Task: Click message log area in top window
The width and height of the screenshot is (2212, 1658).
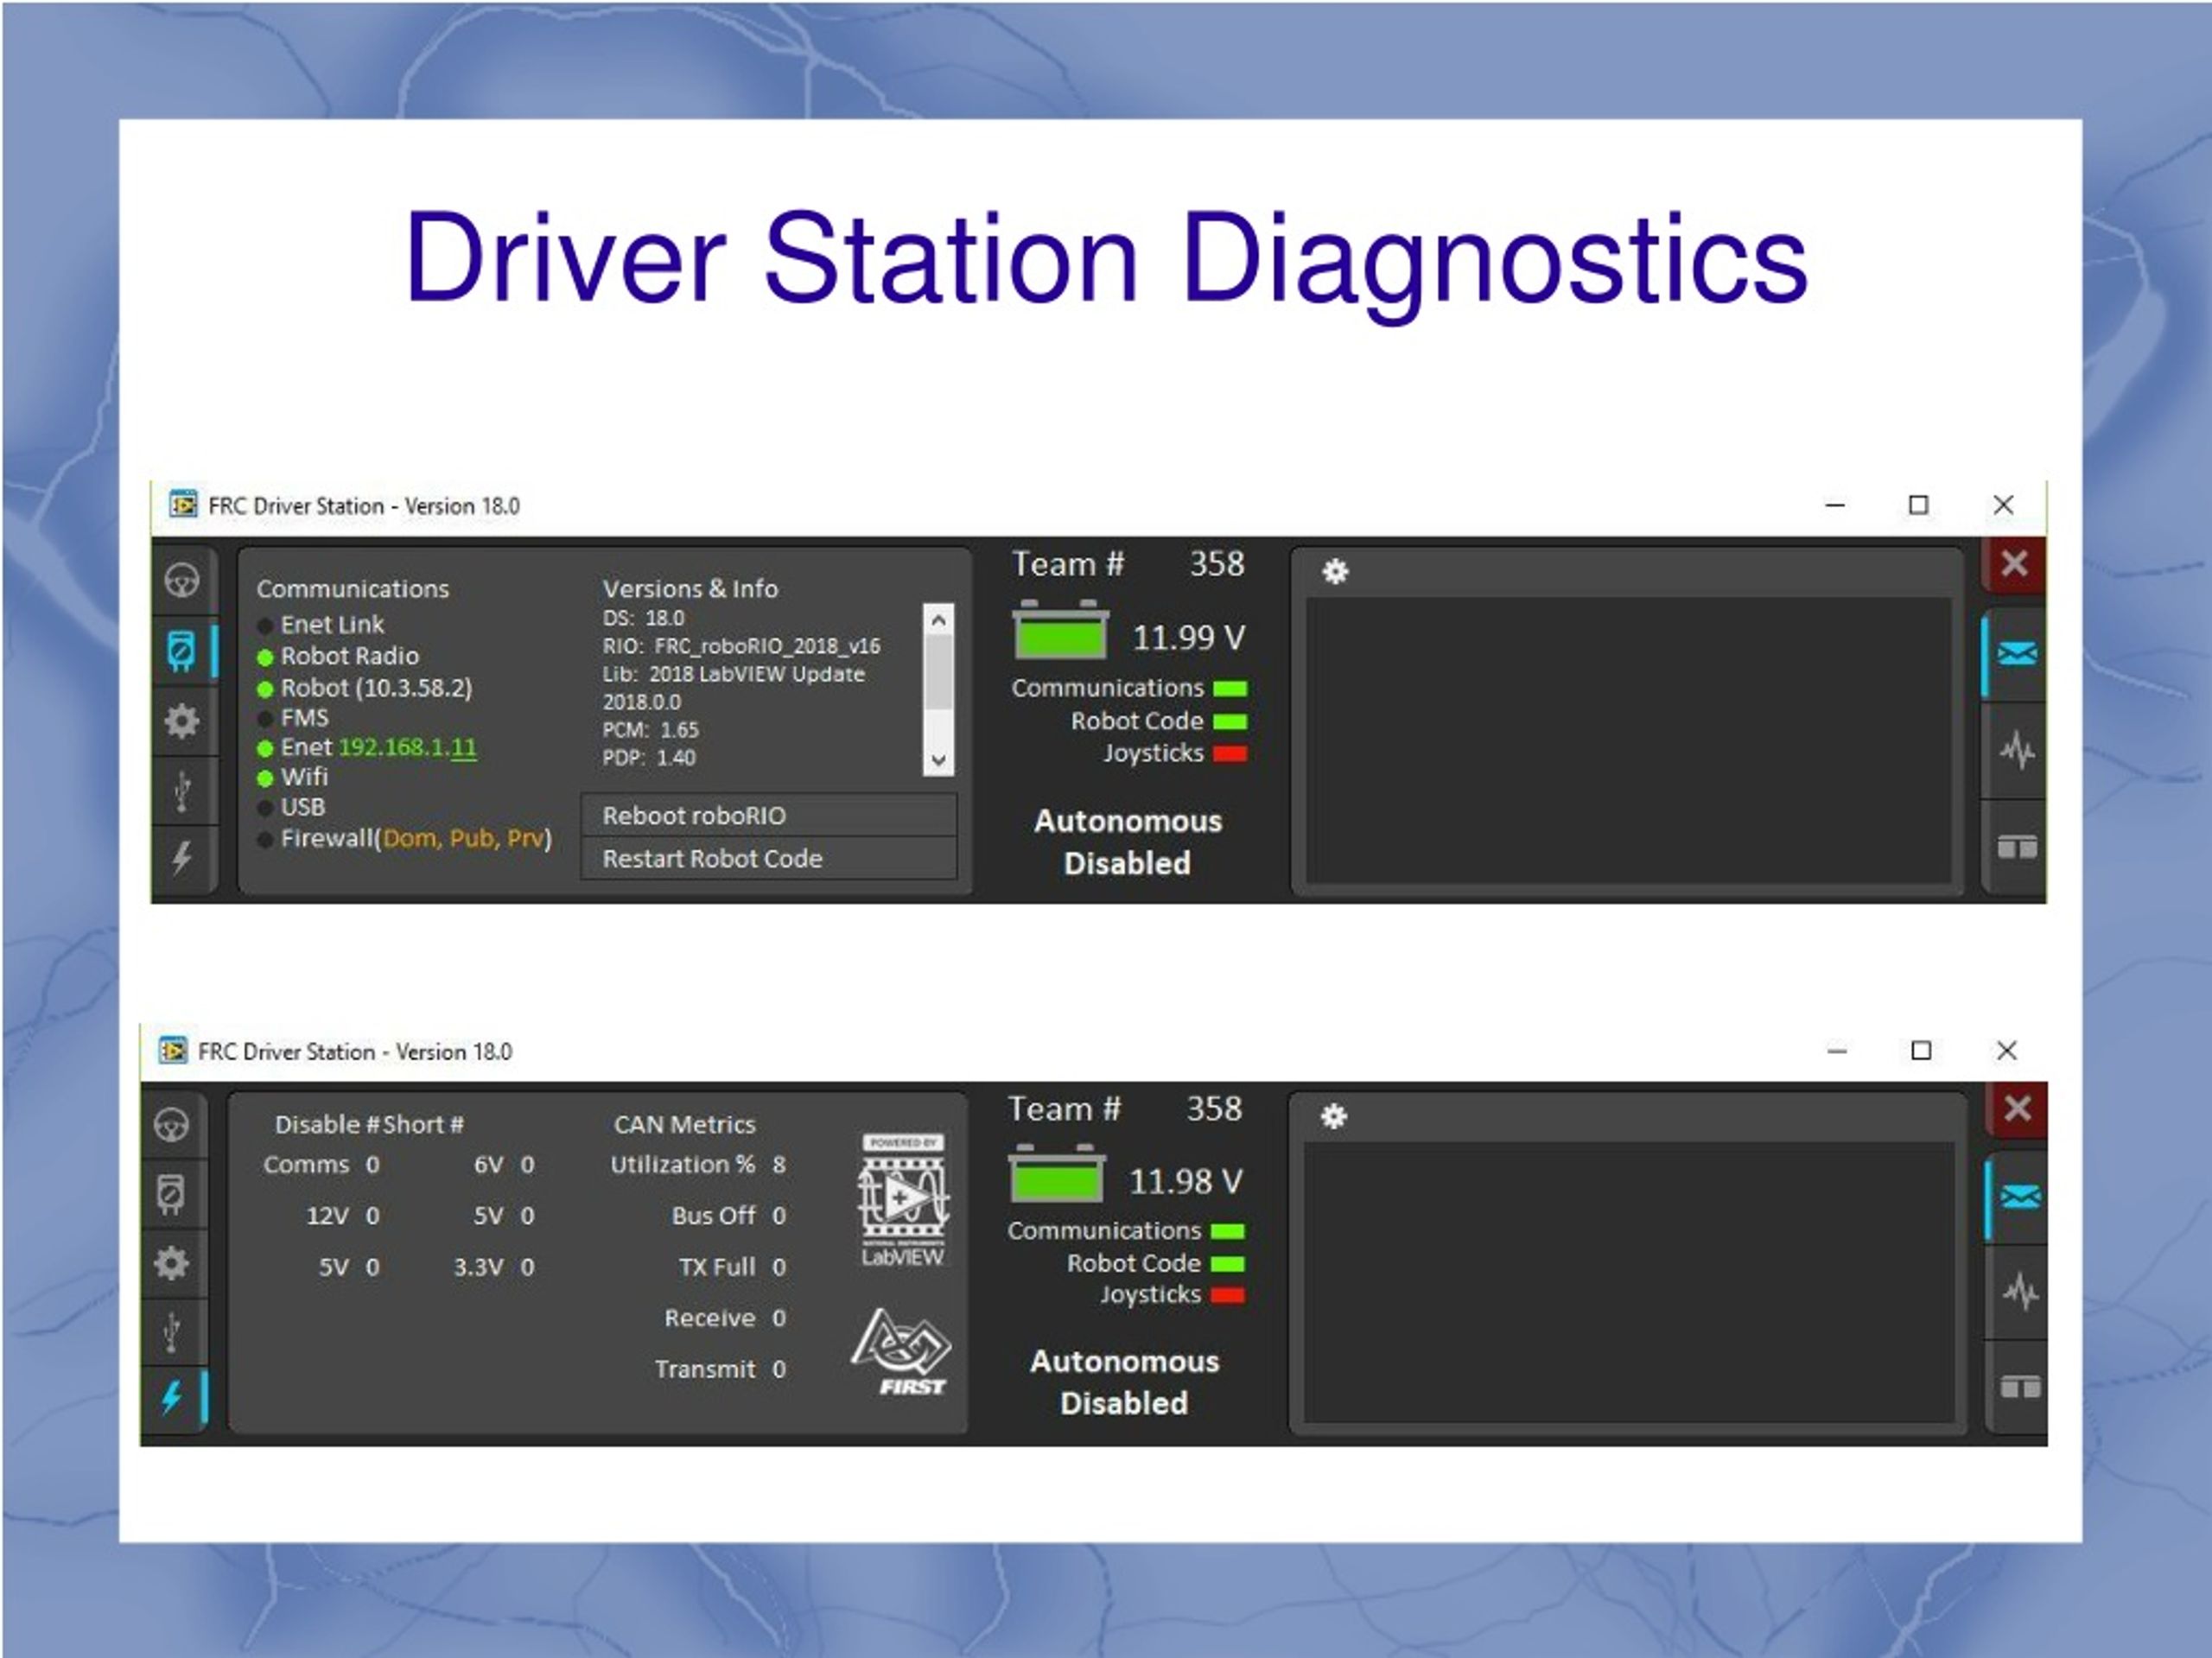Action: (1629, 740)
